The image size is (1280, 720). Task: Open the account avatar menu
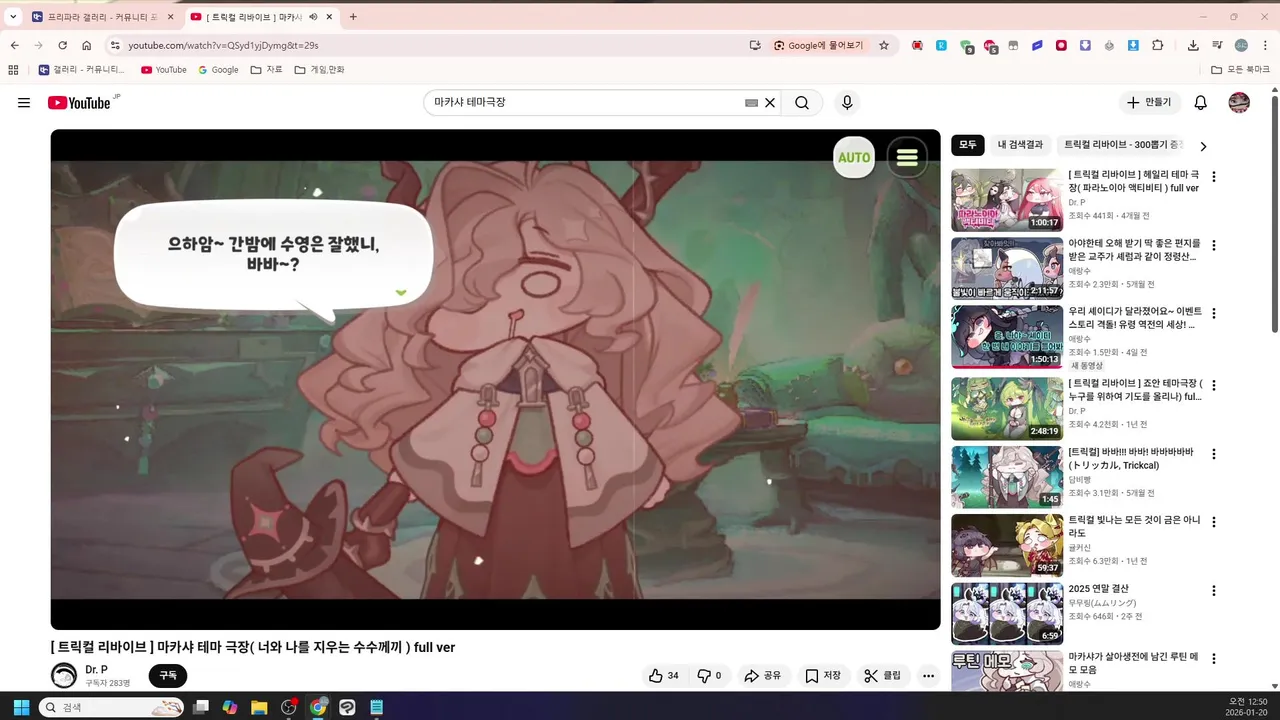click(x=1239, y=103)
